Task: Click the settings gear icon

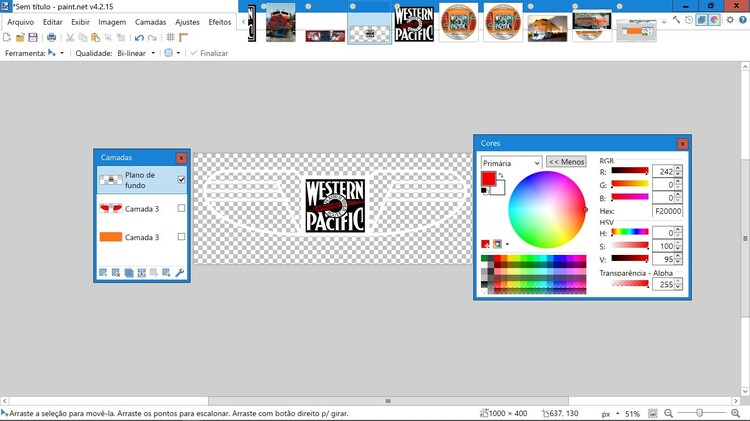Action: [x=731, y=20]
